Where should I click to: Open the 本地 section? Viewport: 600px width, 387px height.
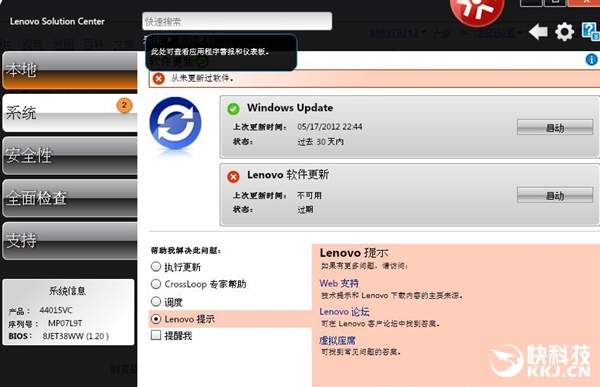pyautogui.click(x=70, y=70)
